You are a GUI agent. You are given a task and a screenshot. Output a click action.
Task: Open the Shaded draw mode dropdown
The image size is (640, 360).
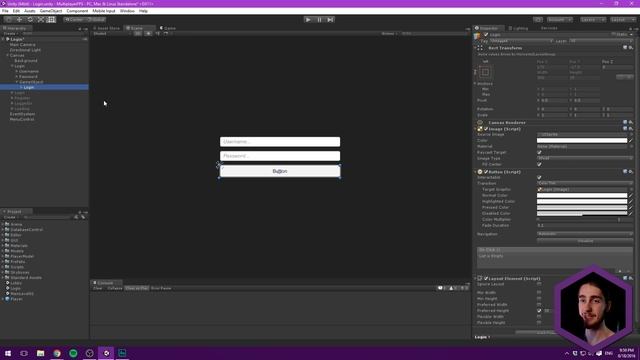(x=110, y=33)
